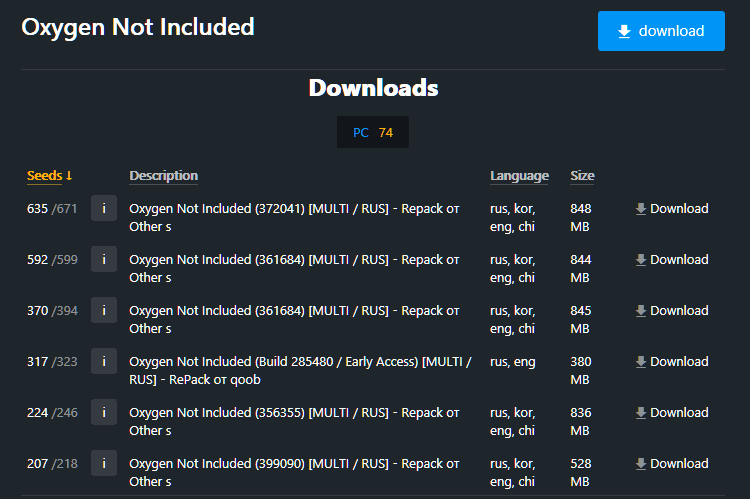
Task: Click the Oxygen Not Included page title
Action: pos(138,28)
